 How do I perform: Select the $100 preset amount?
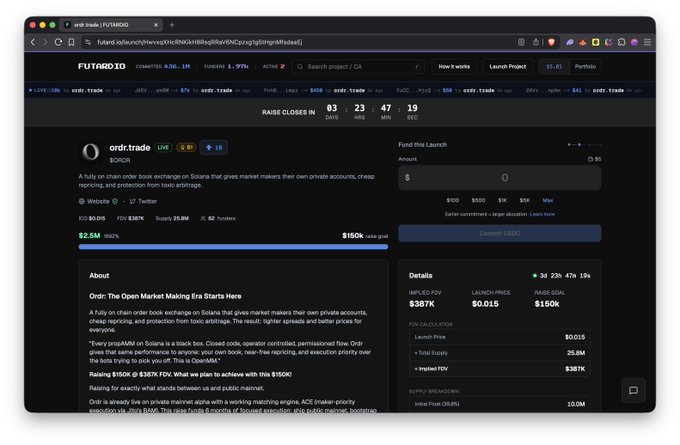pyautogui.click(x=452, y=200)
